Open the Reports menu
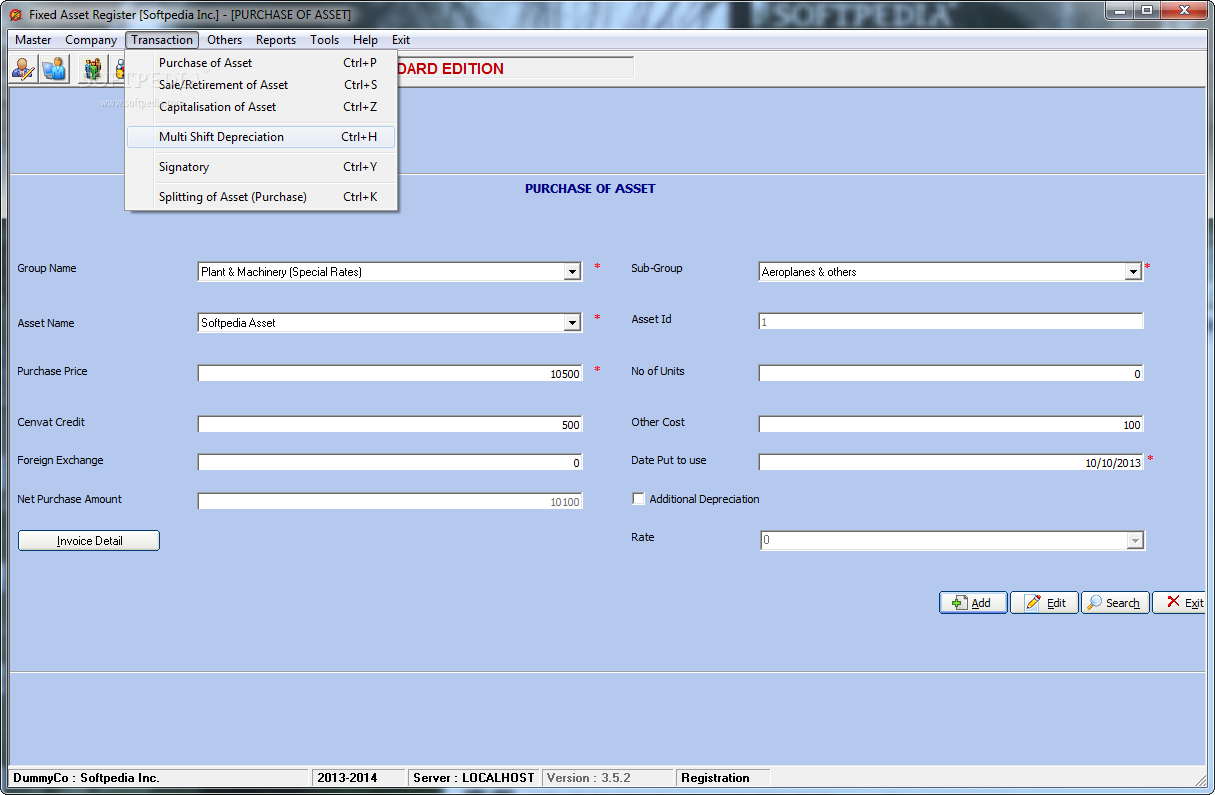 pyautogui.click(x=276, y=40)
